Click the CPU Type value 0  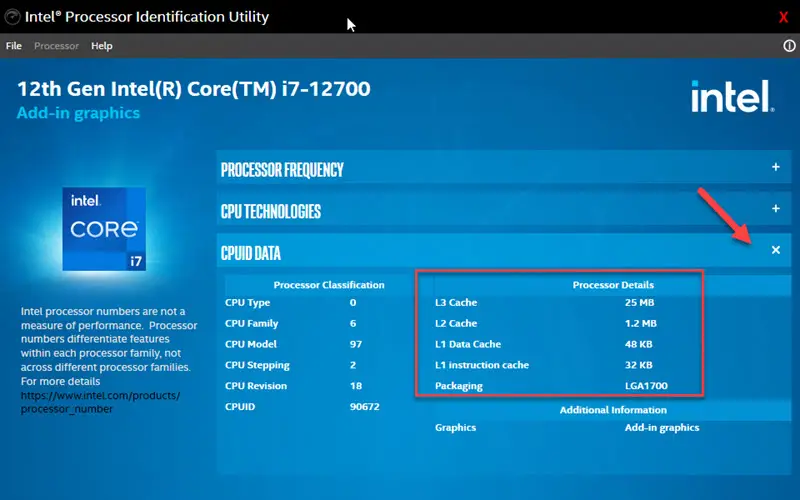353,303
